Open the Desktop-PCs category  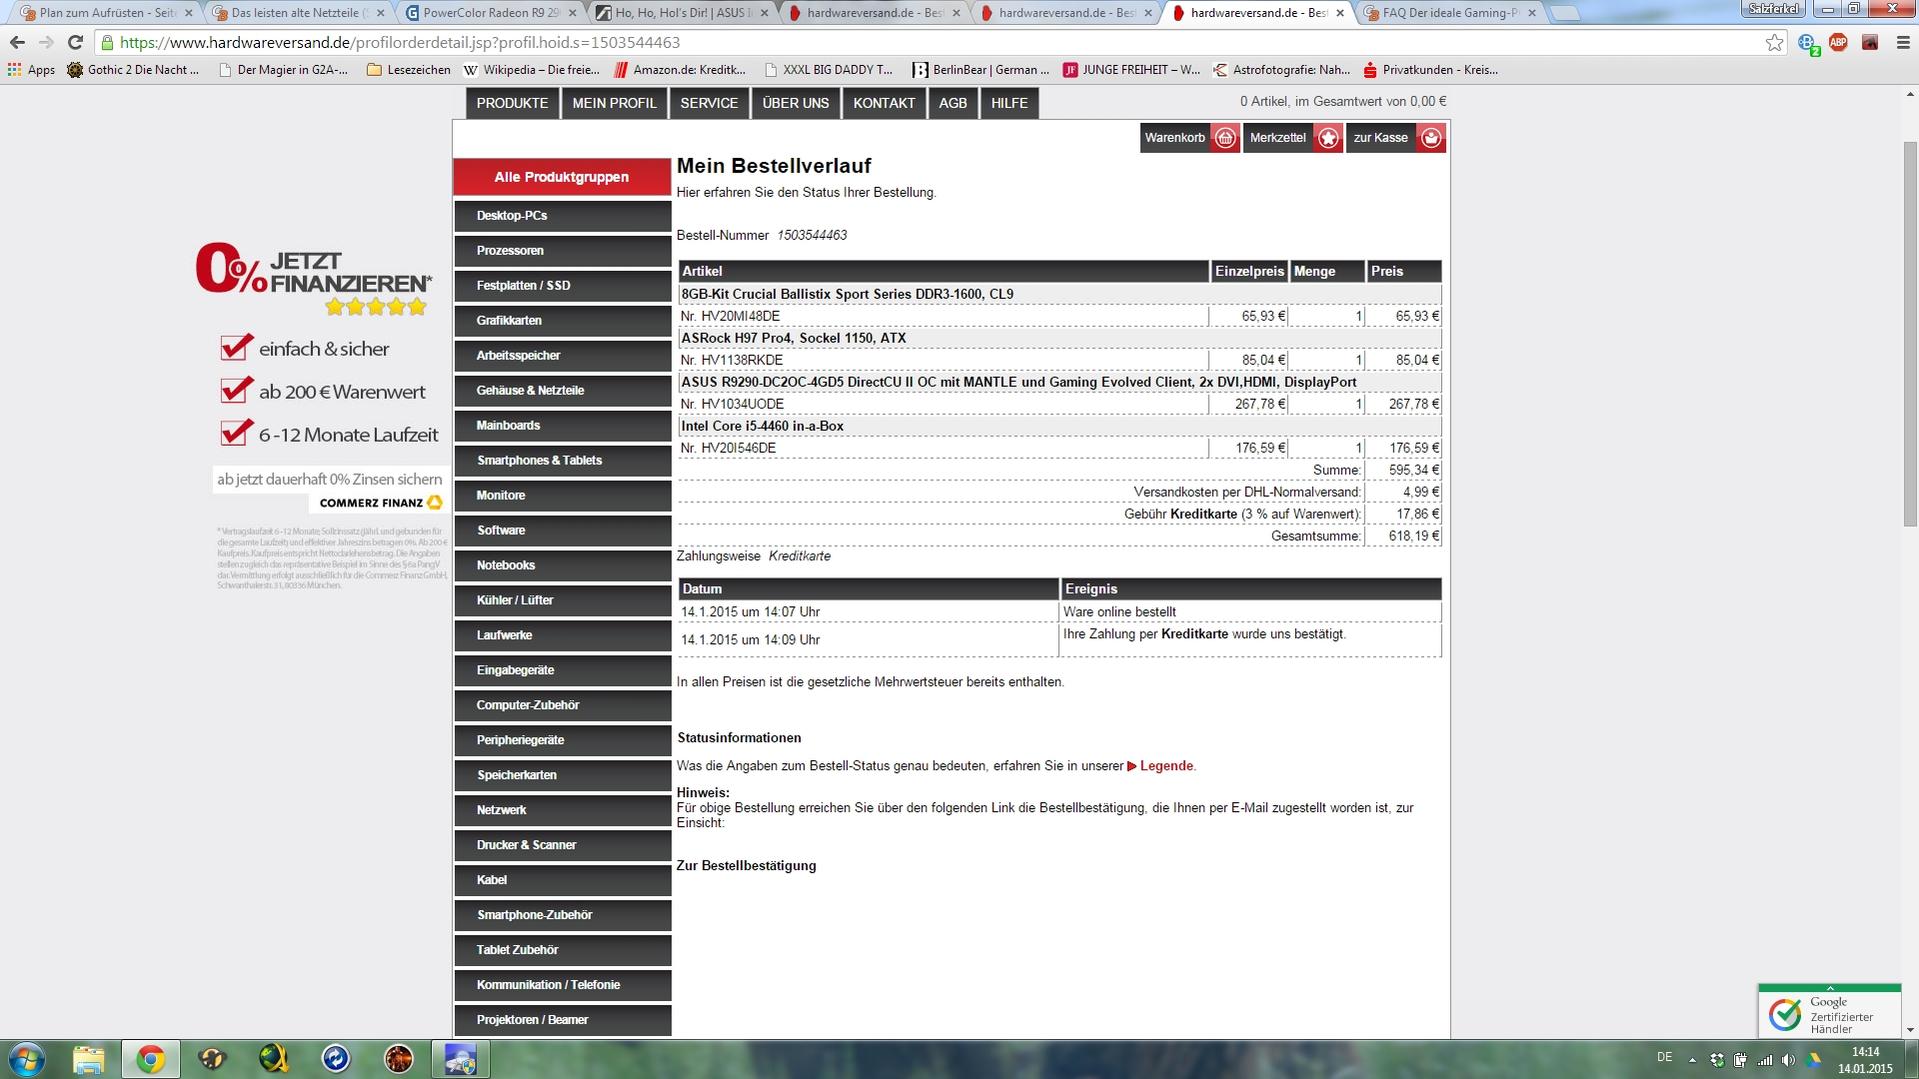click(562, 216)
